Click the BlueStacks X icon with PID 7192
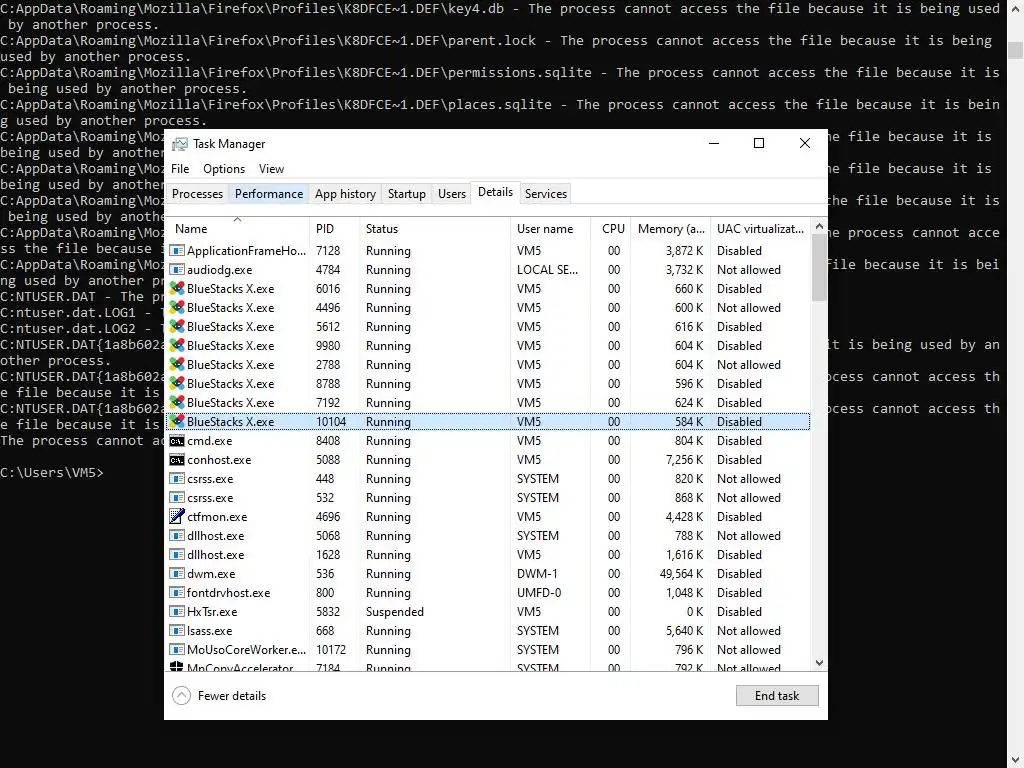This screenshot has height=768, width=1024. (176, 402)
